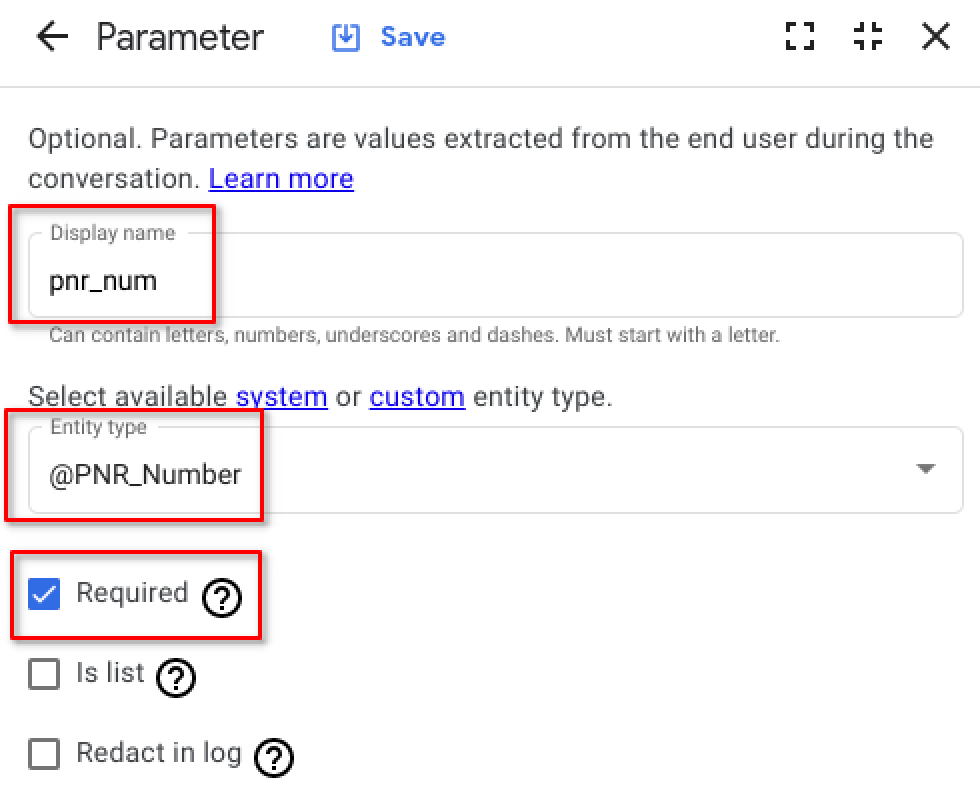This screenshot has height=802, width=980.
Task: Enable the Is list checkbox
Action: (x=44, y=674)
